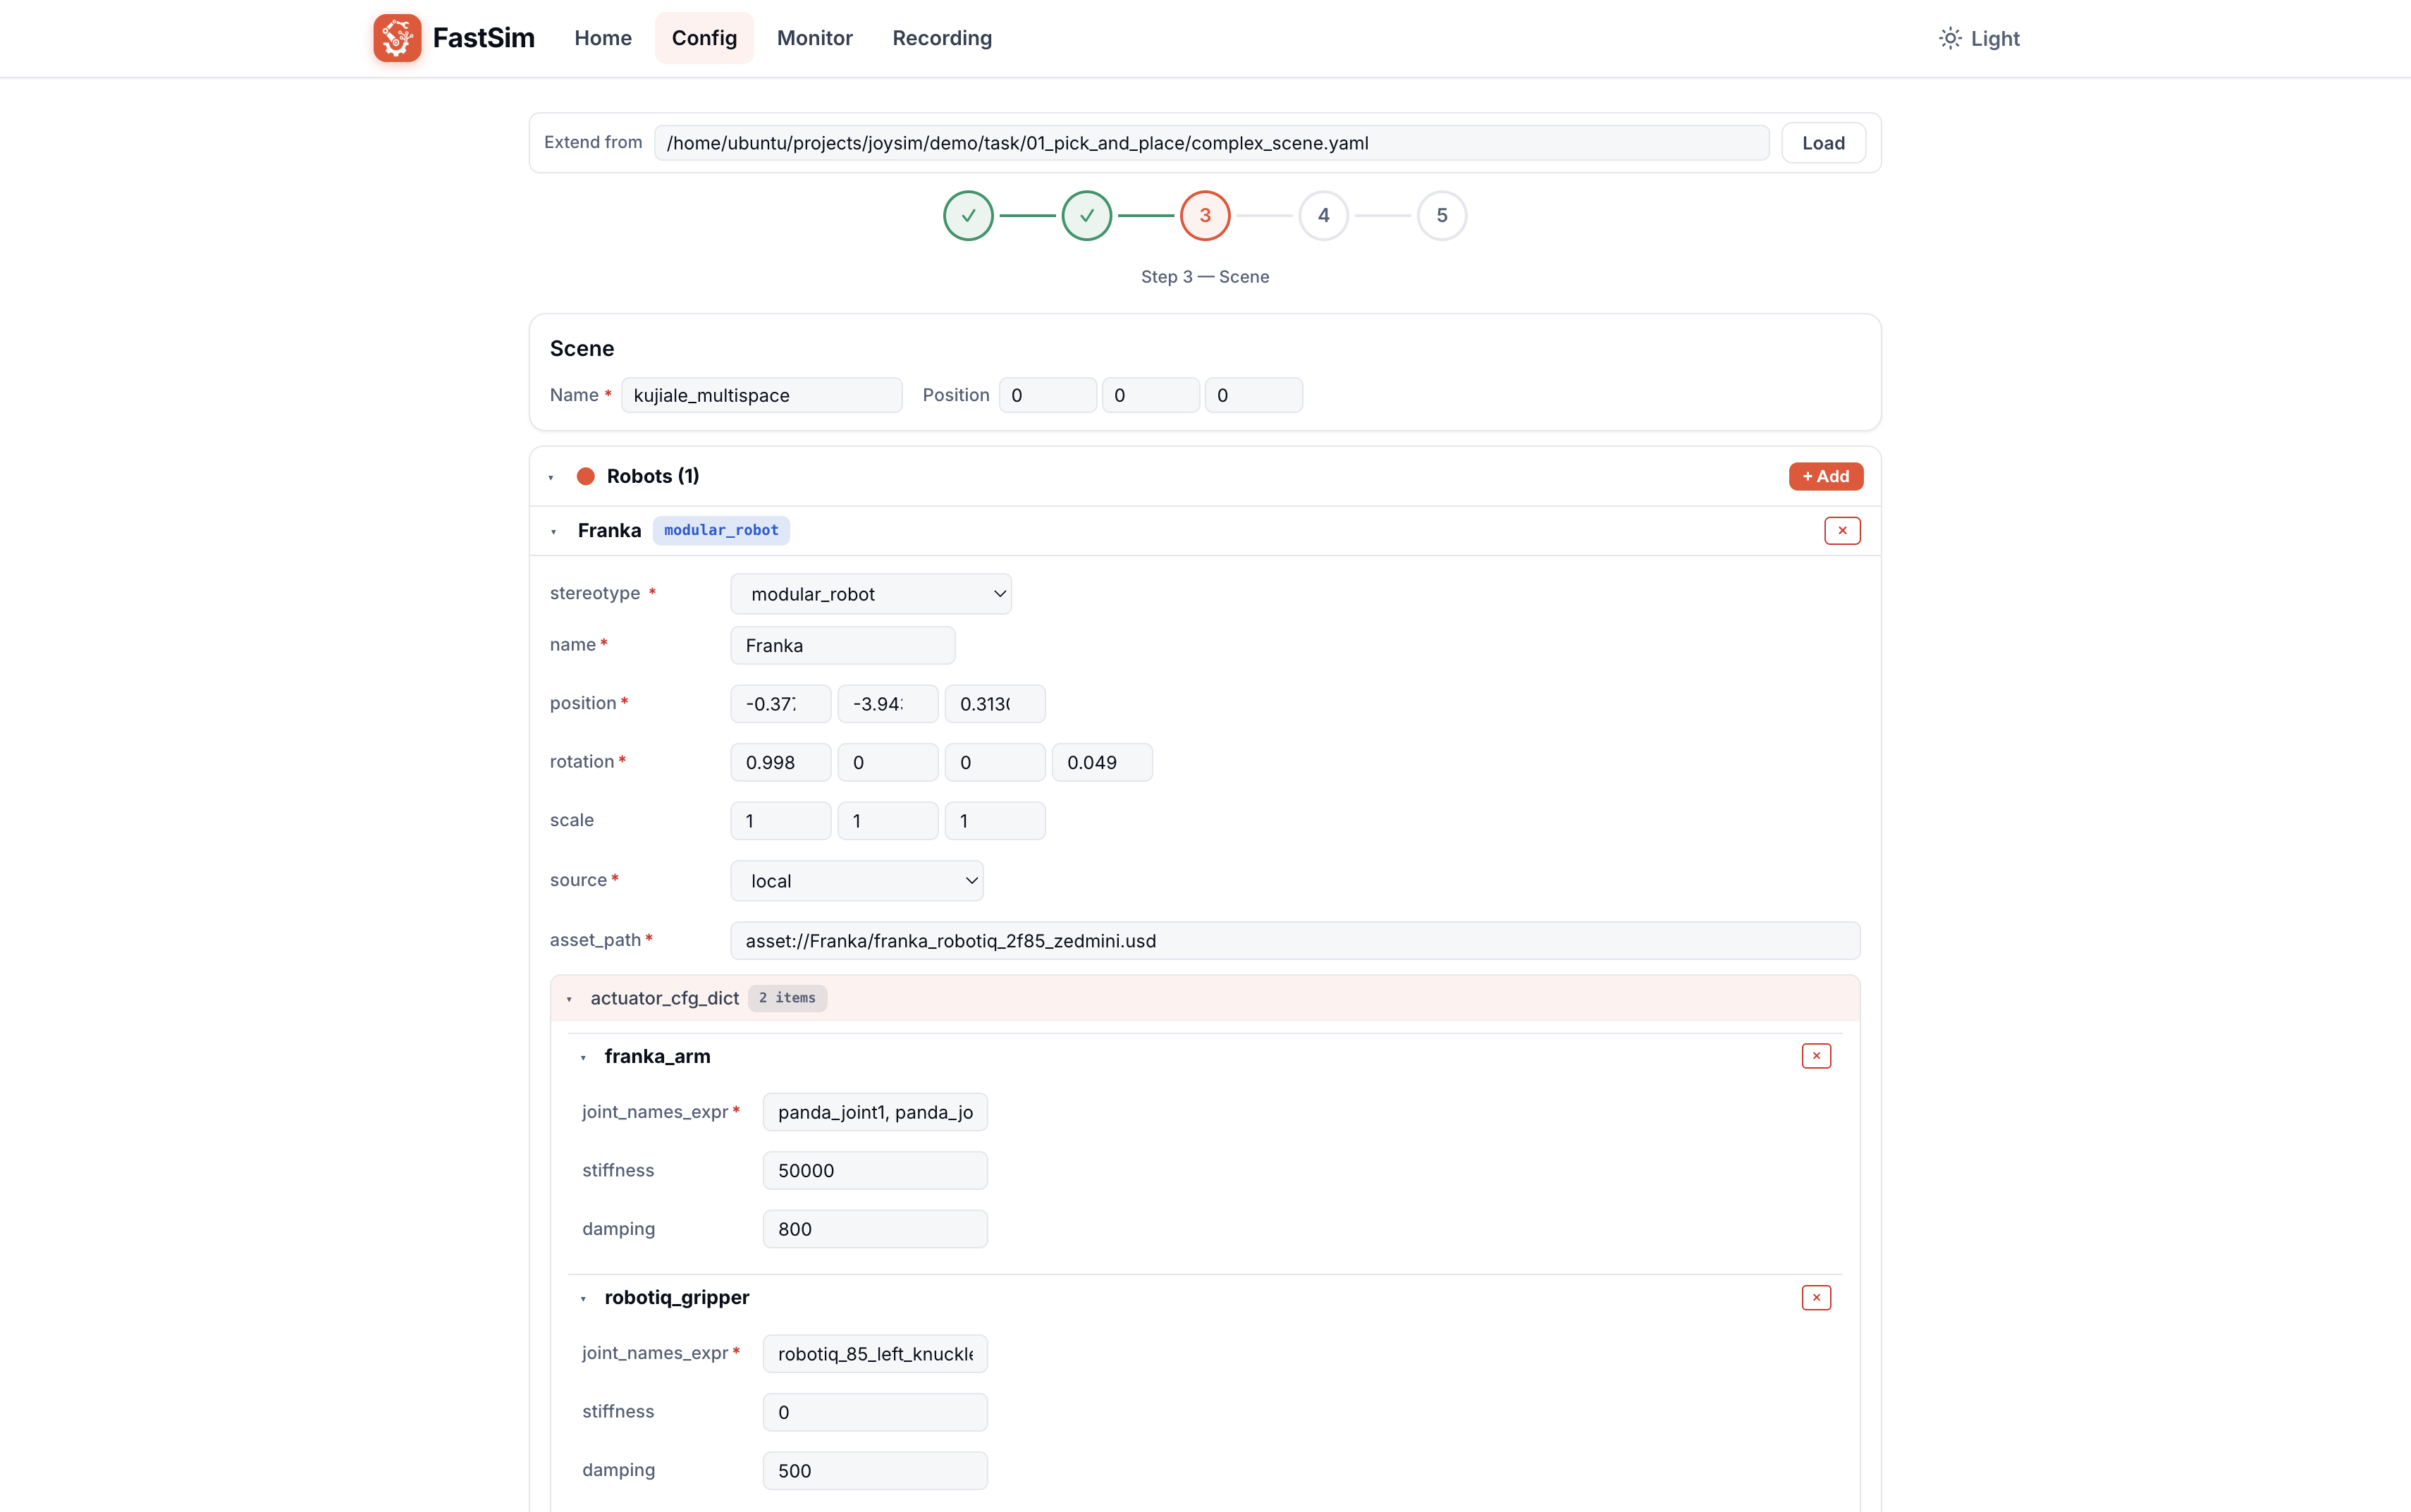The height and width of the screenshot is (1512, 2411).
Task: Edit the second scale field
Action: 888,821
